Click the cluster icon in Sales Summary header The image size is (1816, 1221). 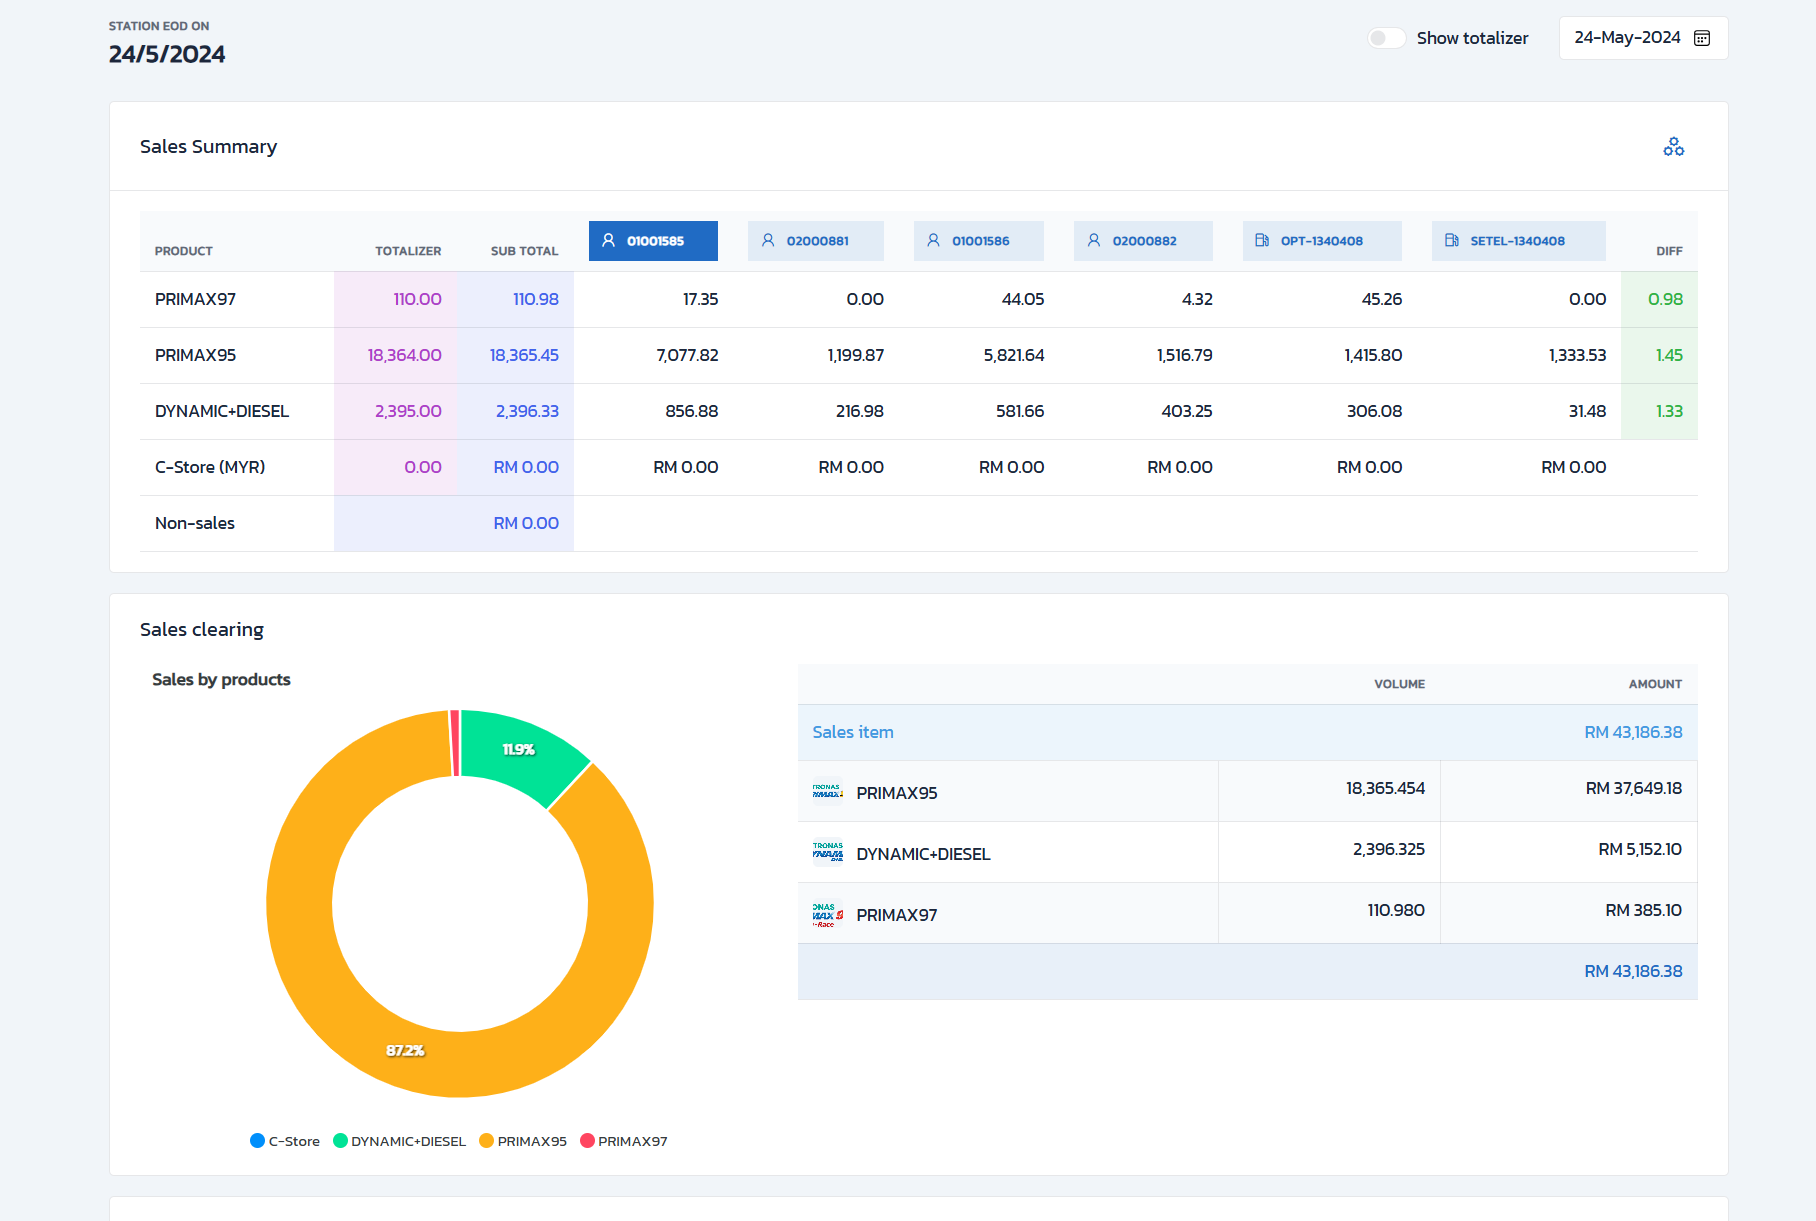(x=1673, y=147)
